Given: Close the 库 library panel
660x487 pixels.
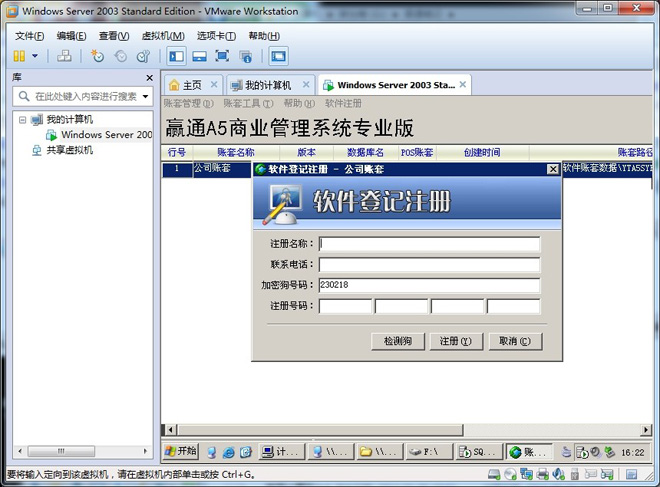Looking at the screenshot, I should (149, 78).
